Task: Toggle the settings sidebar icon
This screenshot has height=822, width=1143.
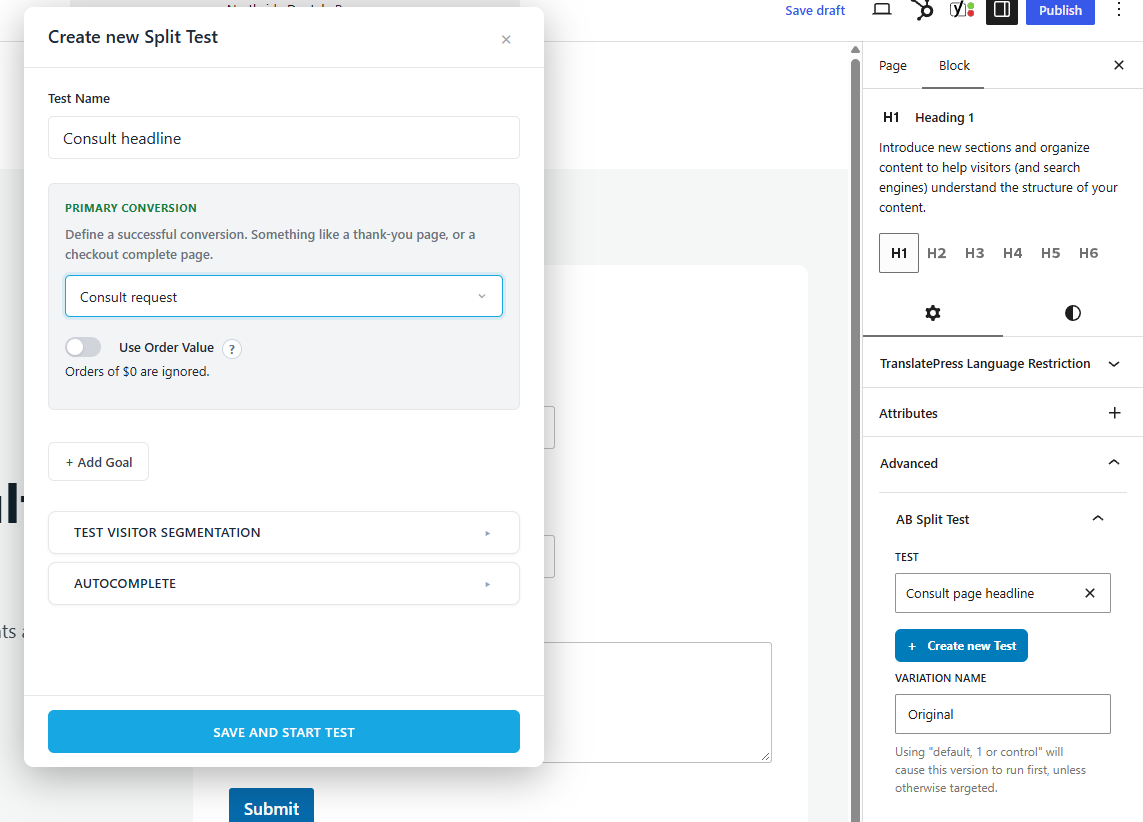Action: 1002,10
